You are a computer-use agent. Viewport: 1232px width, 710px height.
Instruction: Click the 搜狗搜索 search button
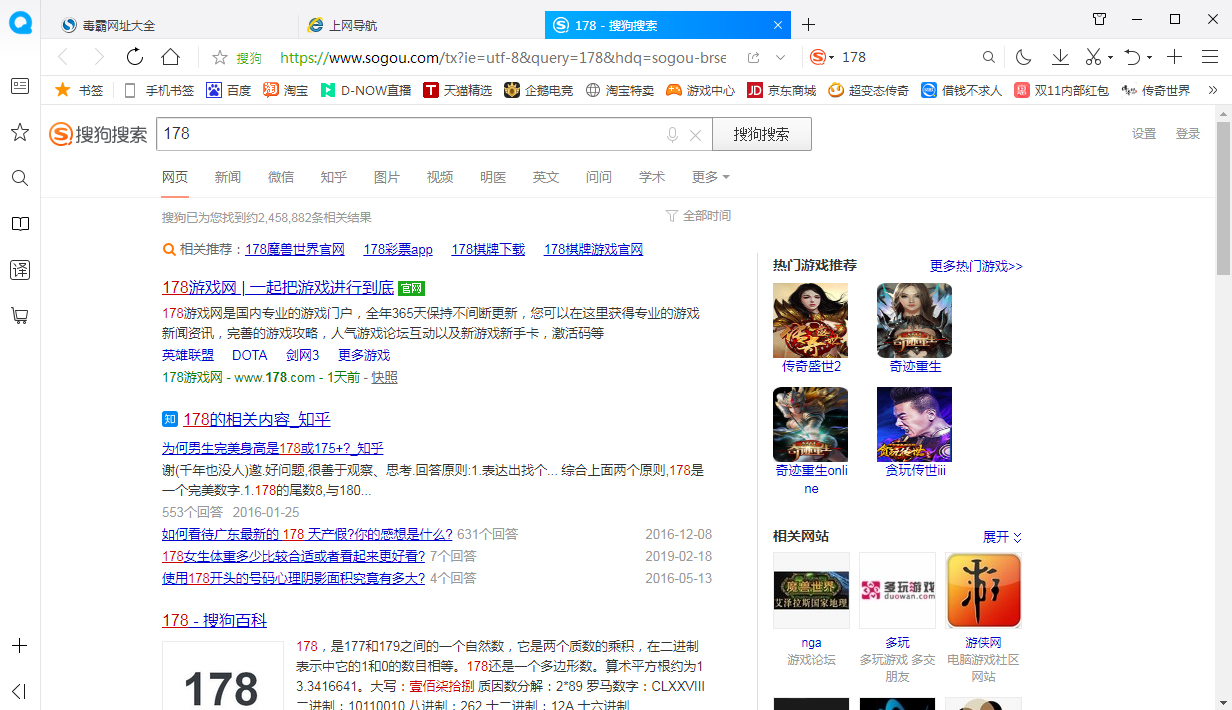[761, 133]
